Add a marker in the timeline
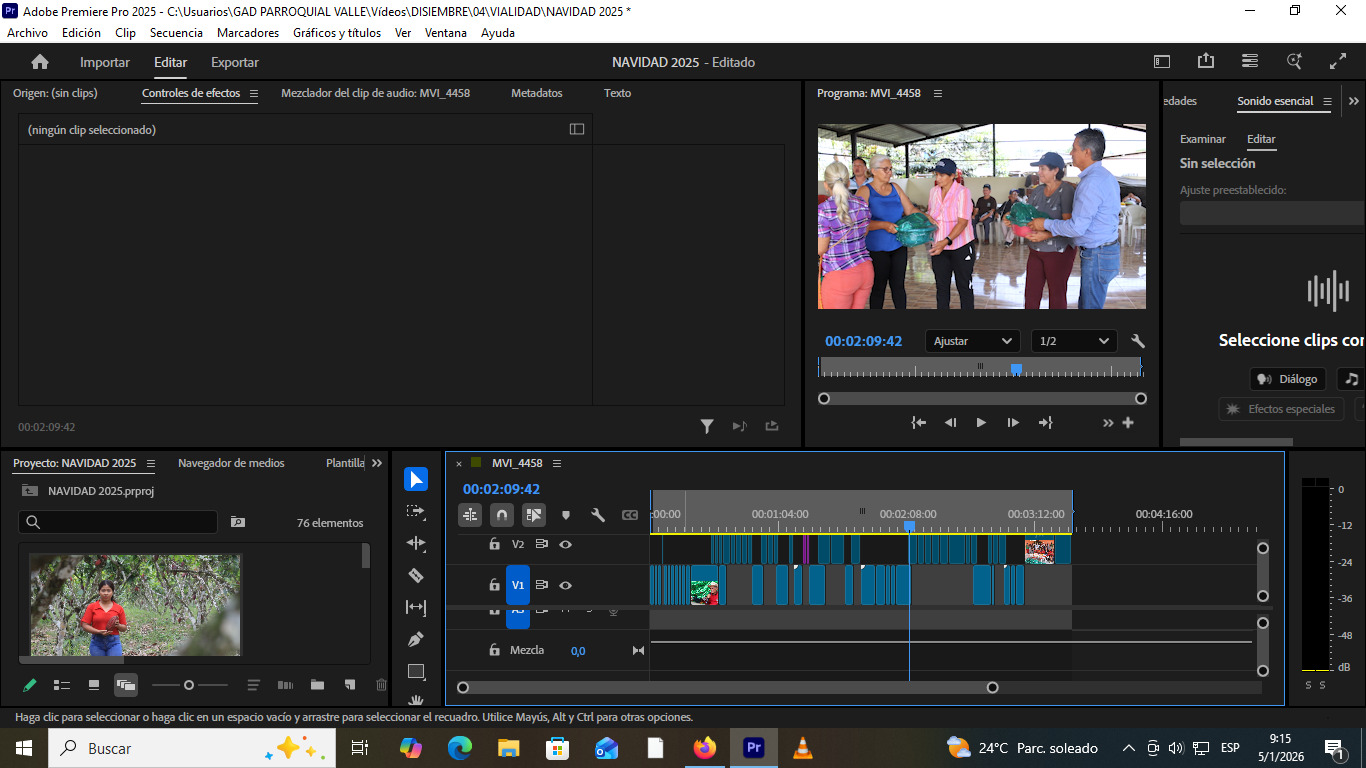Viewport: 1366px width, 768px height. 566,515
